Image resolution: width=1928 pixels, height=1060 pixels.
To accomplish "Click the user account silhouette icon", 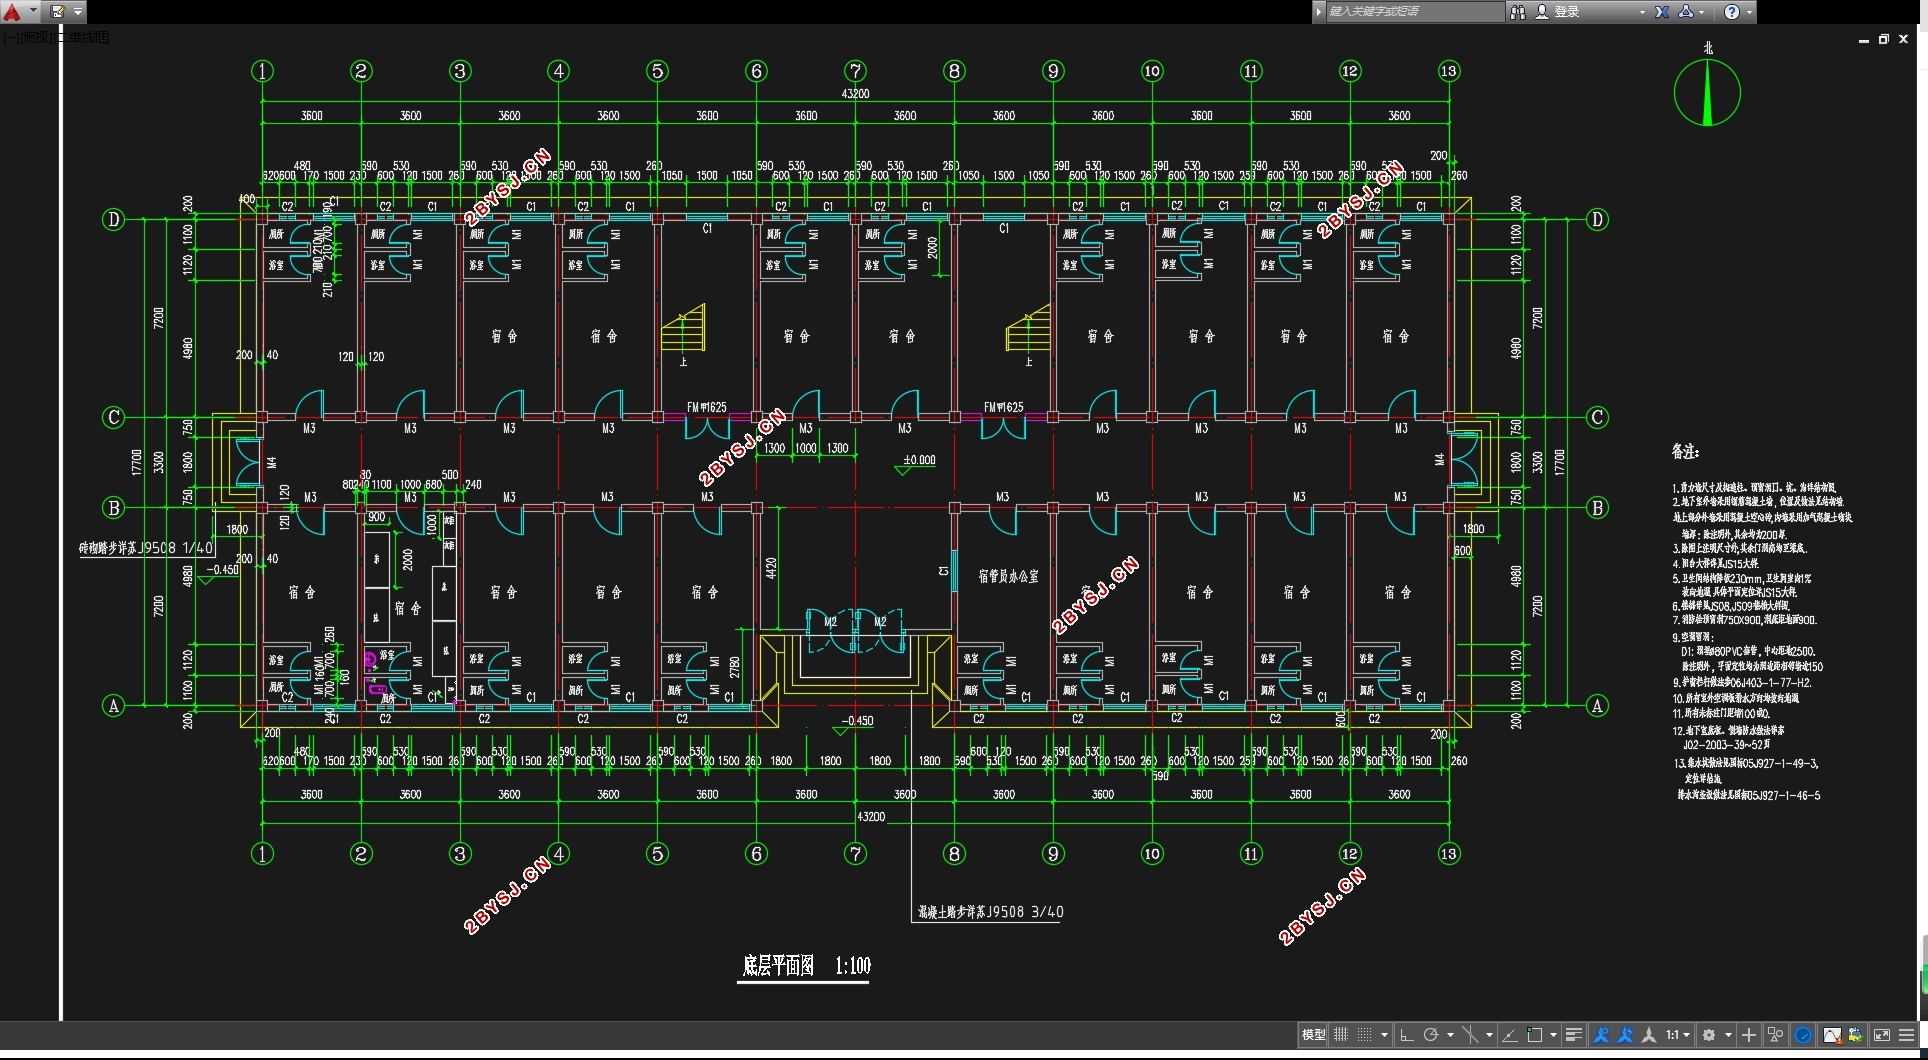I will click(x=1542, y=12).
